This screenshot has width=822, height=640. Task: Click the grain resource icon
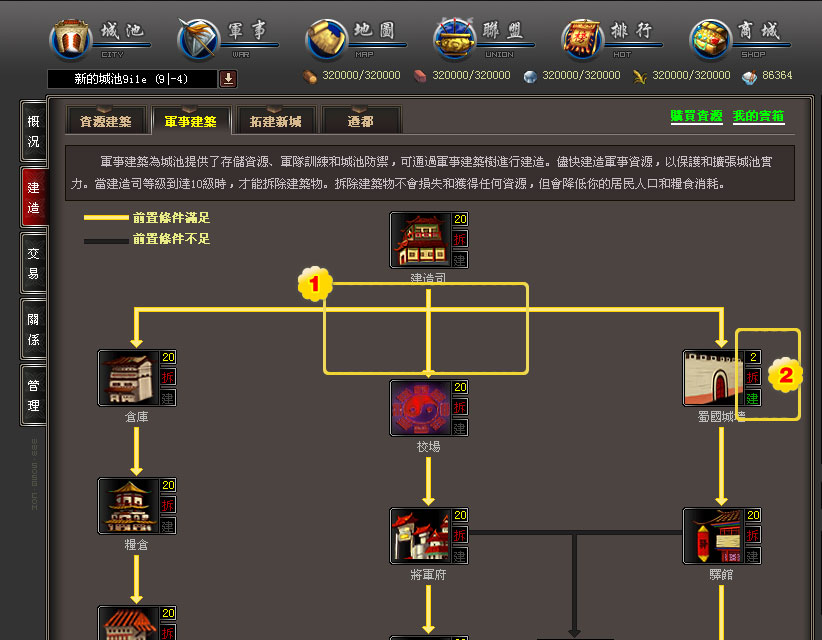coord(640,77)
